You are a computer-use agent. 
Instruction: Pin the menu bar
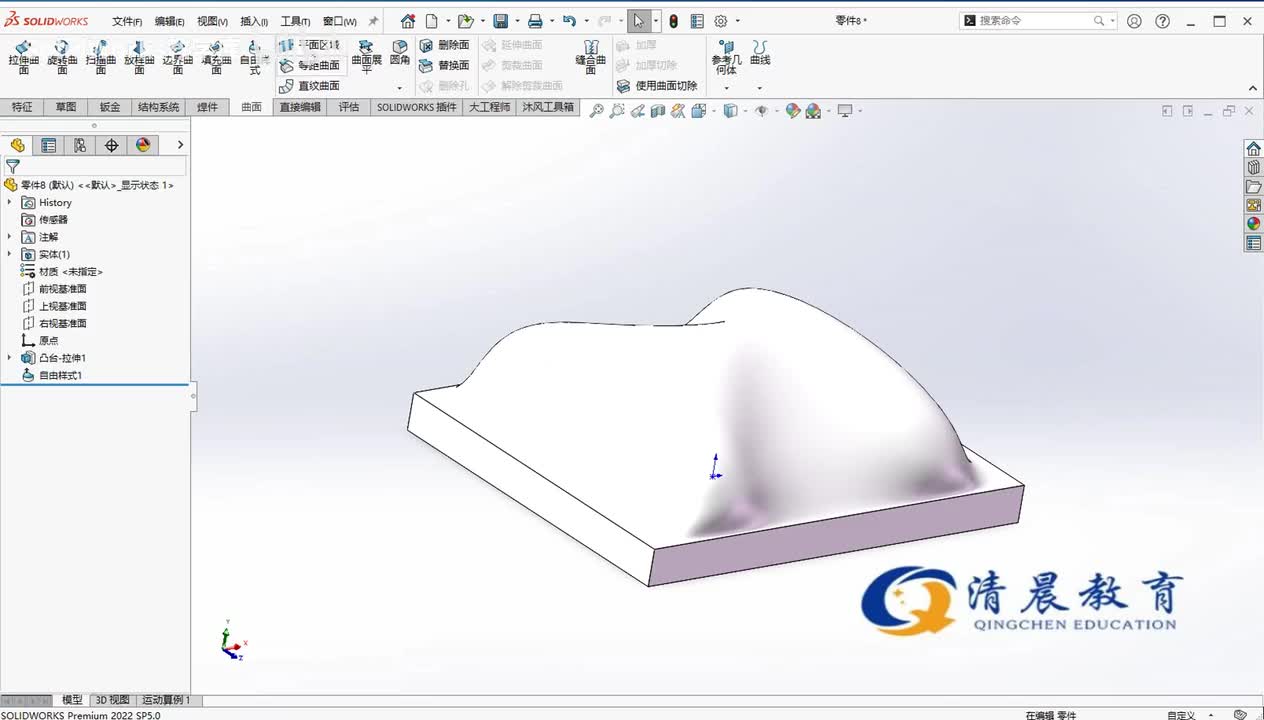[x=374, y=21]
